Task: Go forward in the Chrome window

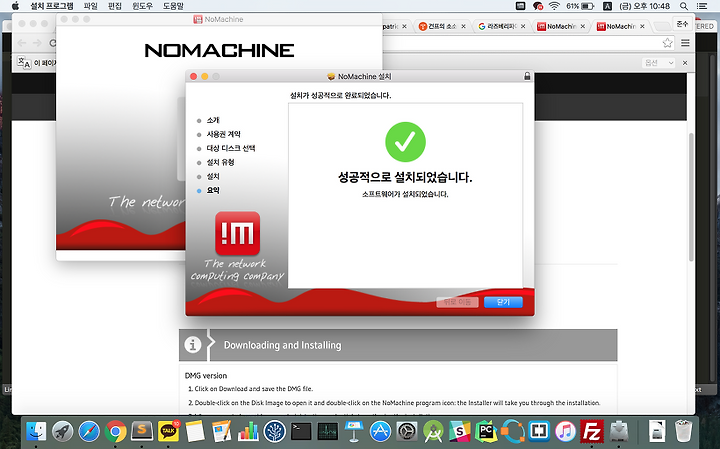Action: pyautogui.click(x=37, y=43)
